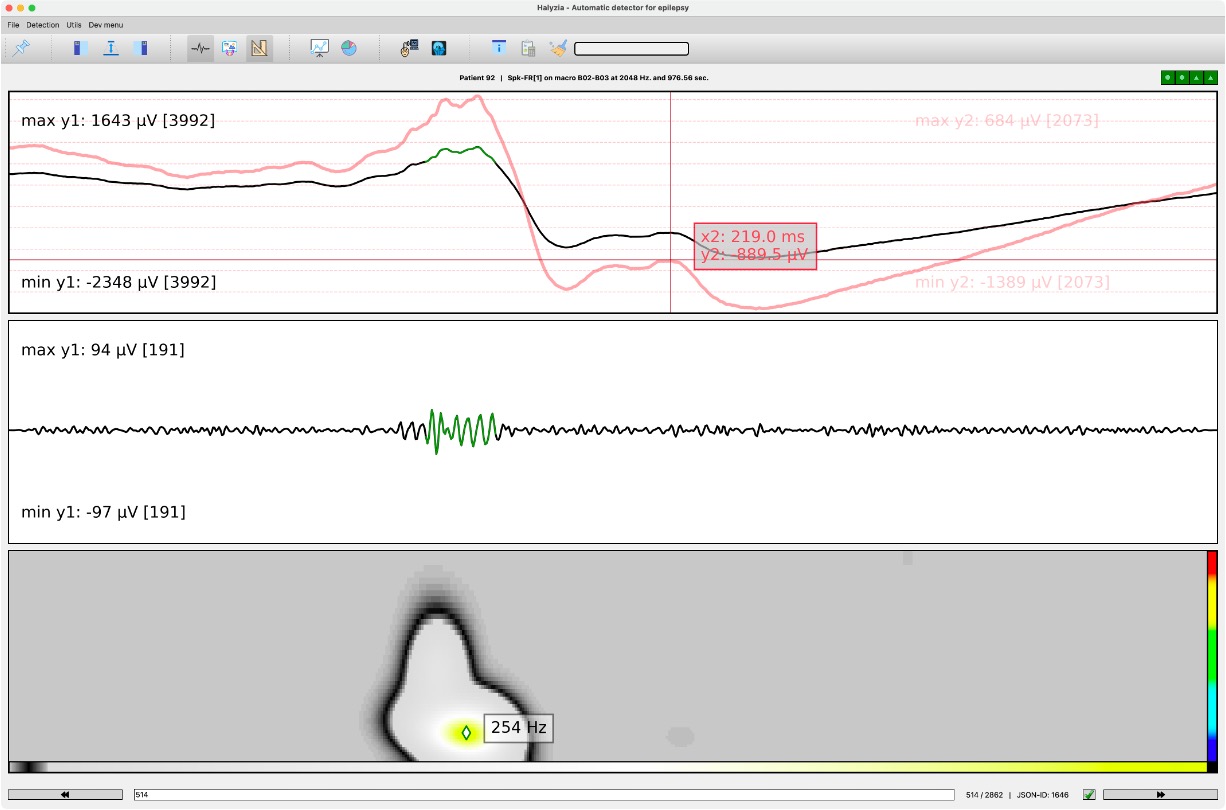1226x810 pixels.
Task: Toggle the green checkbox near JSON-ID 1646
Action: pos(1089,794)
